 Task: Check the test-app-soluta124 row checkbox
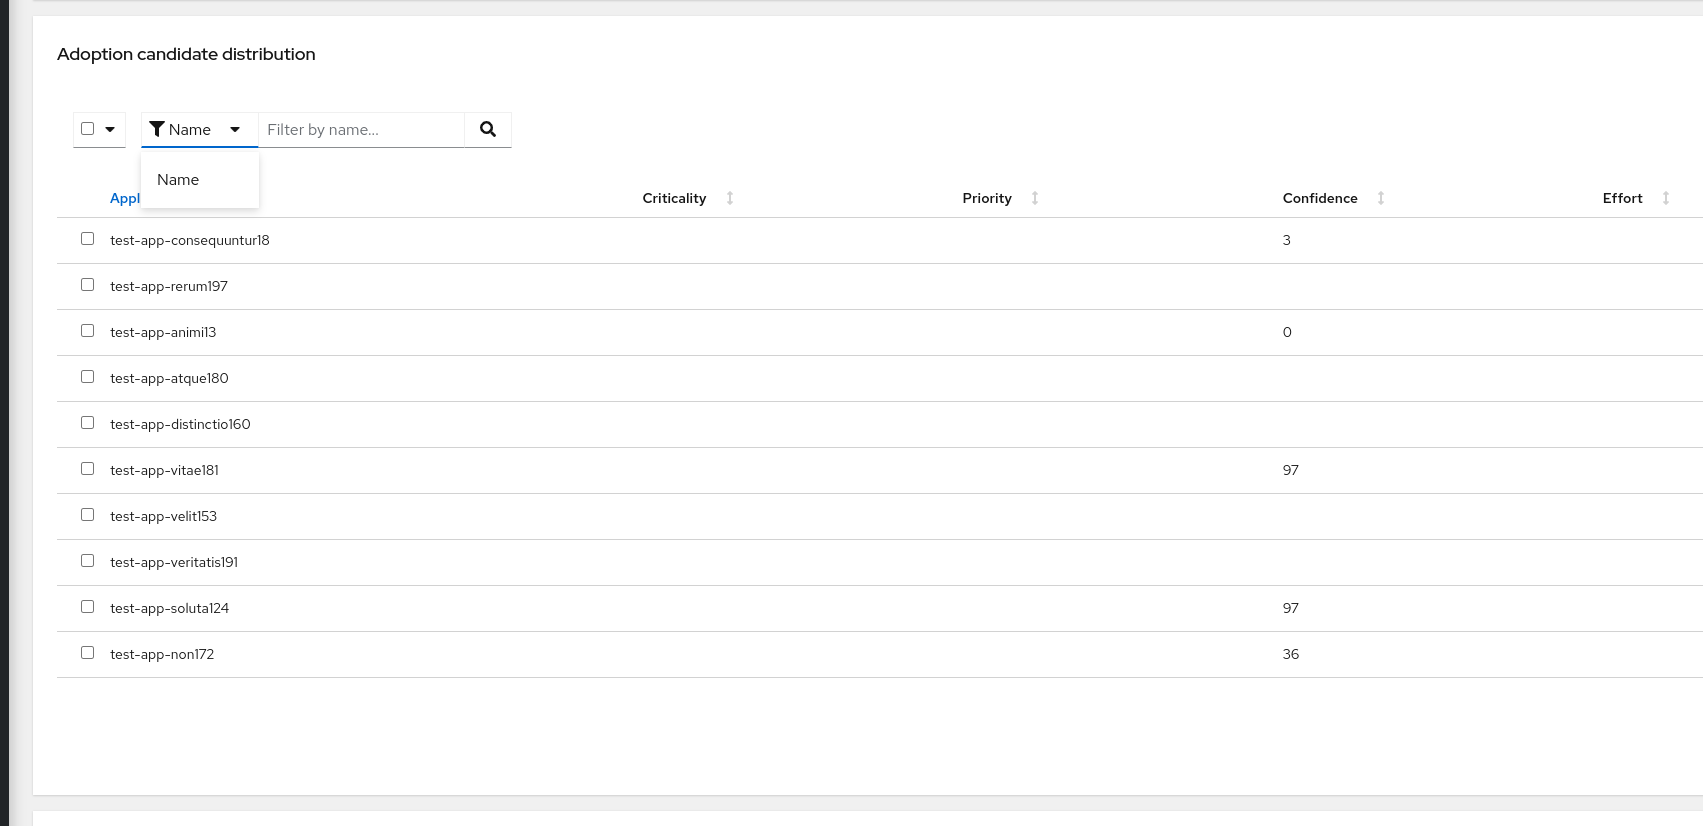click(x=88, y=607)
